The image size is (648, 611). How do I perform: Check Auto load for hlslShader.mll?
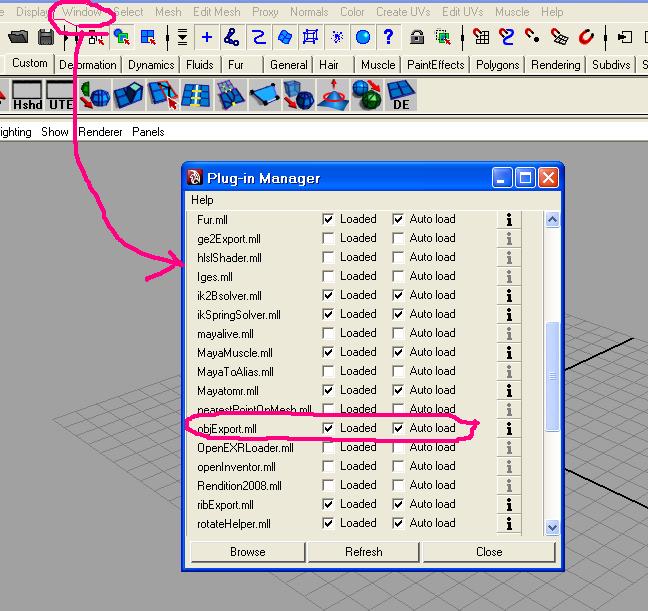[398, 257]
